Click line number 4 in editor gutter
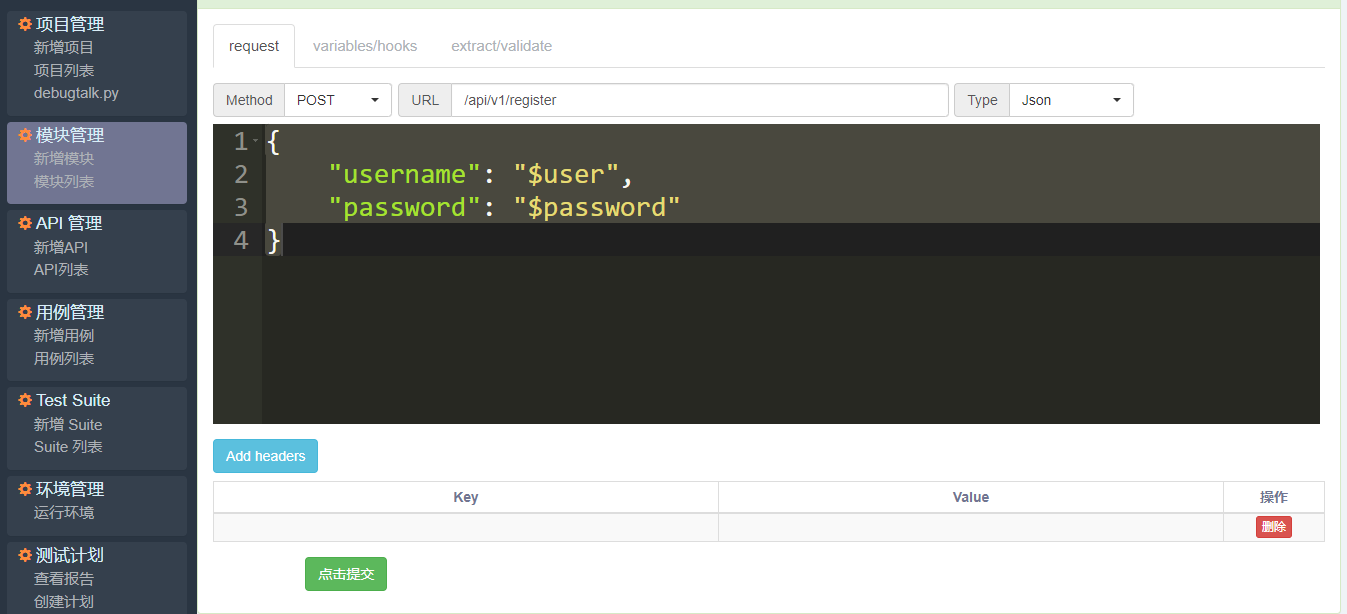Screen dimensions: 1347x614 pyautogui.click(x=241, y=240)
